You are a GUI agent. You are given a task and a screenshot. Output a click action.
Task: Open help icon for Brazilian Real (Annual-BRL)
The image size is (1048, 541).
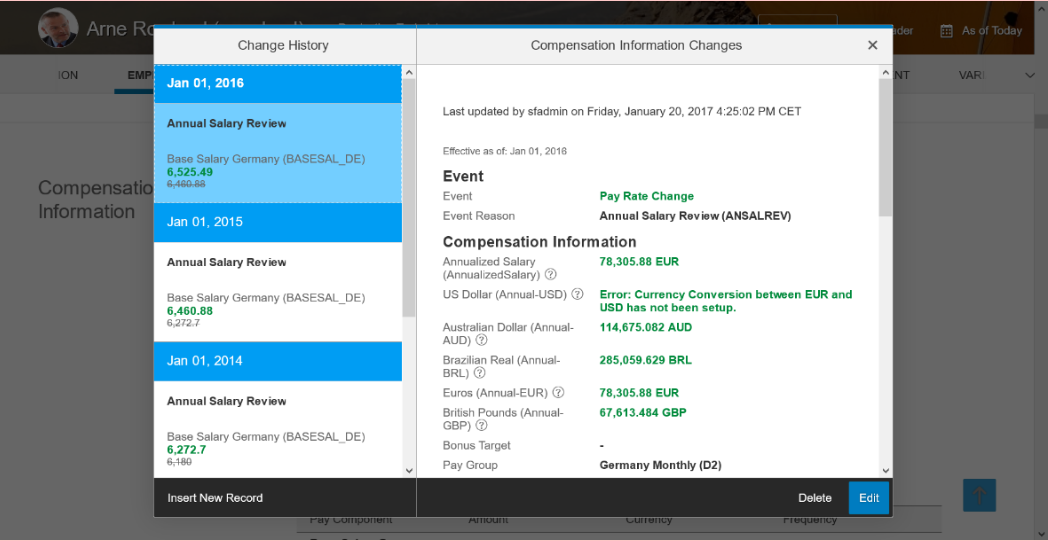pyautogui.click(x=479, y=372)
